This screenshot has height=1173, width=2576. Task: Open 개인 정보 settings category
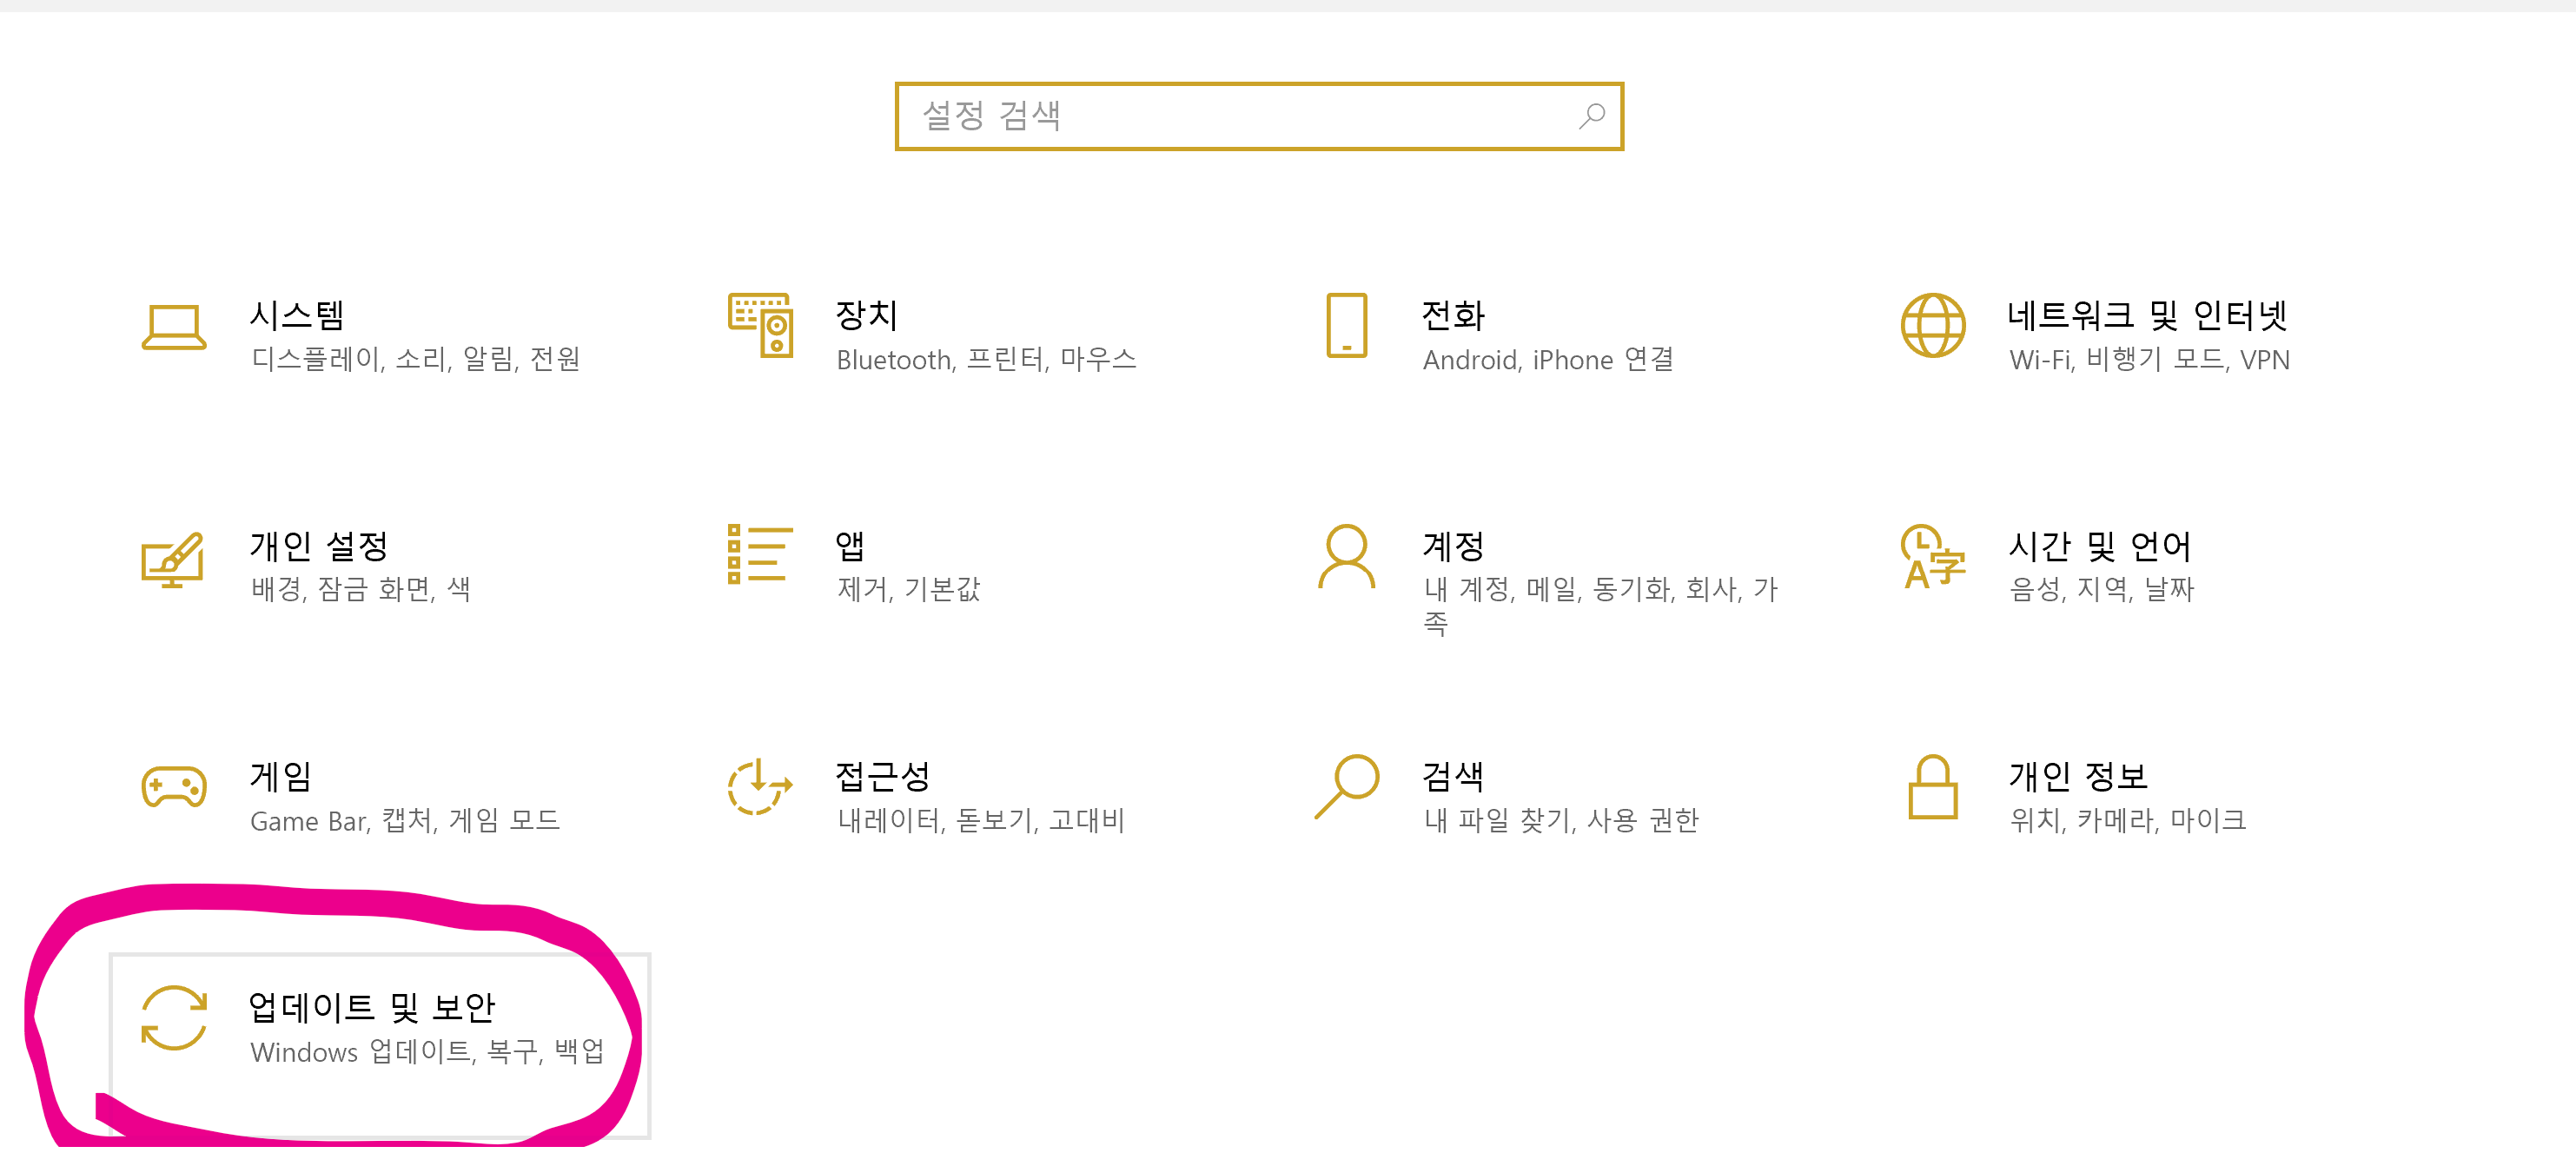2078,776
